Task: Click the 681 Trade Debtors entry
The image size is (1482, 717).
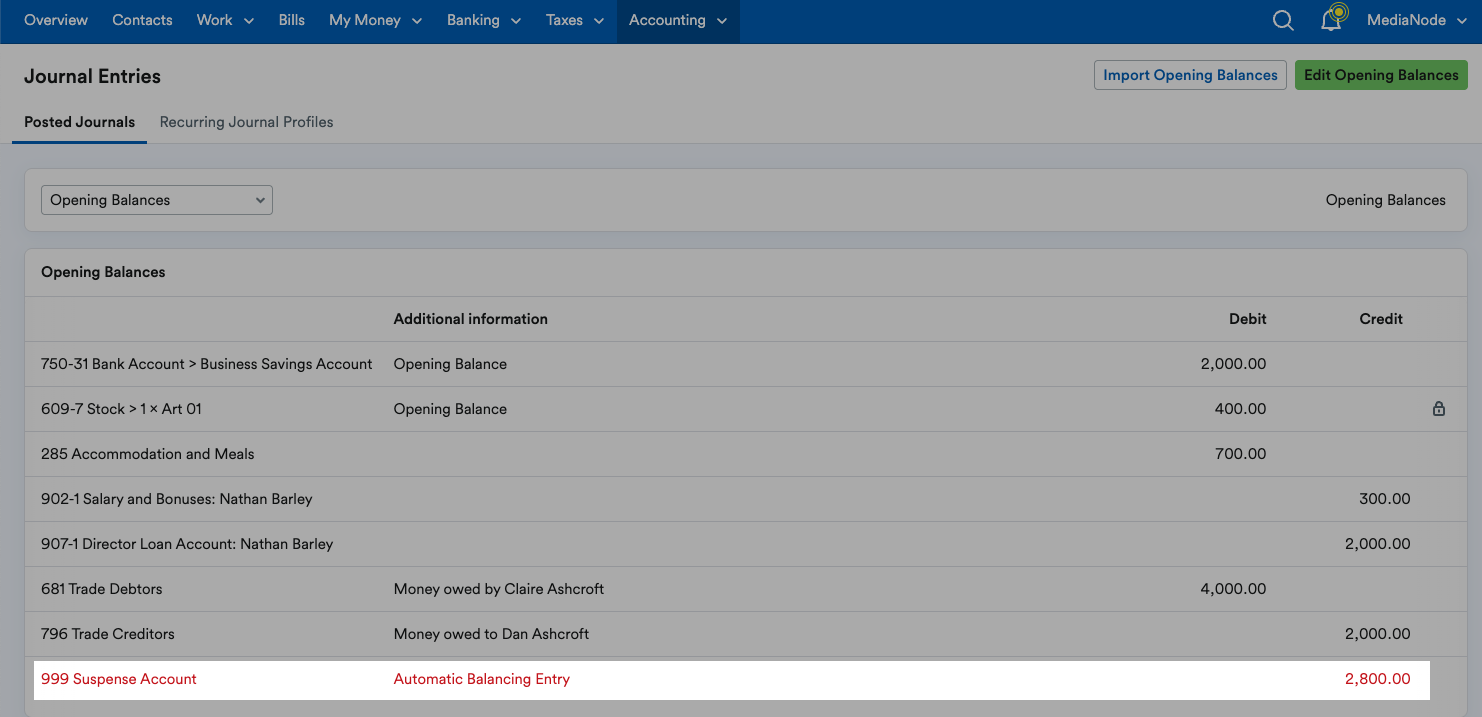Action: click(x=101, y=589)
